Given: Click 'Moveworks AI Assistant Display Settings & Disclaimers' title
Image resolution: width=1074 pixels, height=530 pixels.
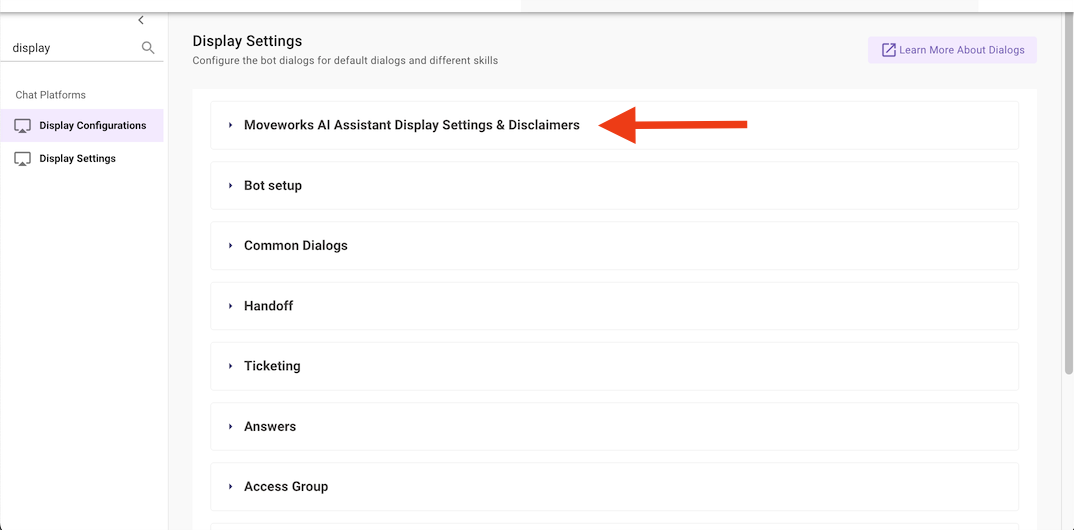Looking at the screenshot, I should click(412, 125).
